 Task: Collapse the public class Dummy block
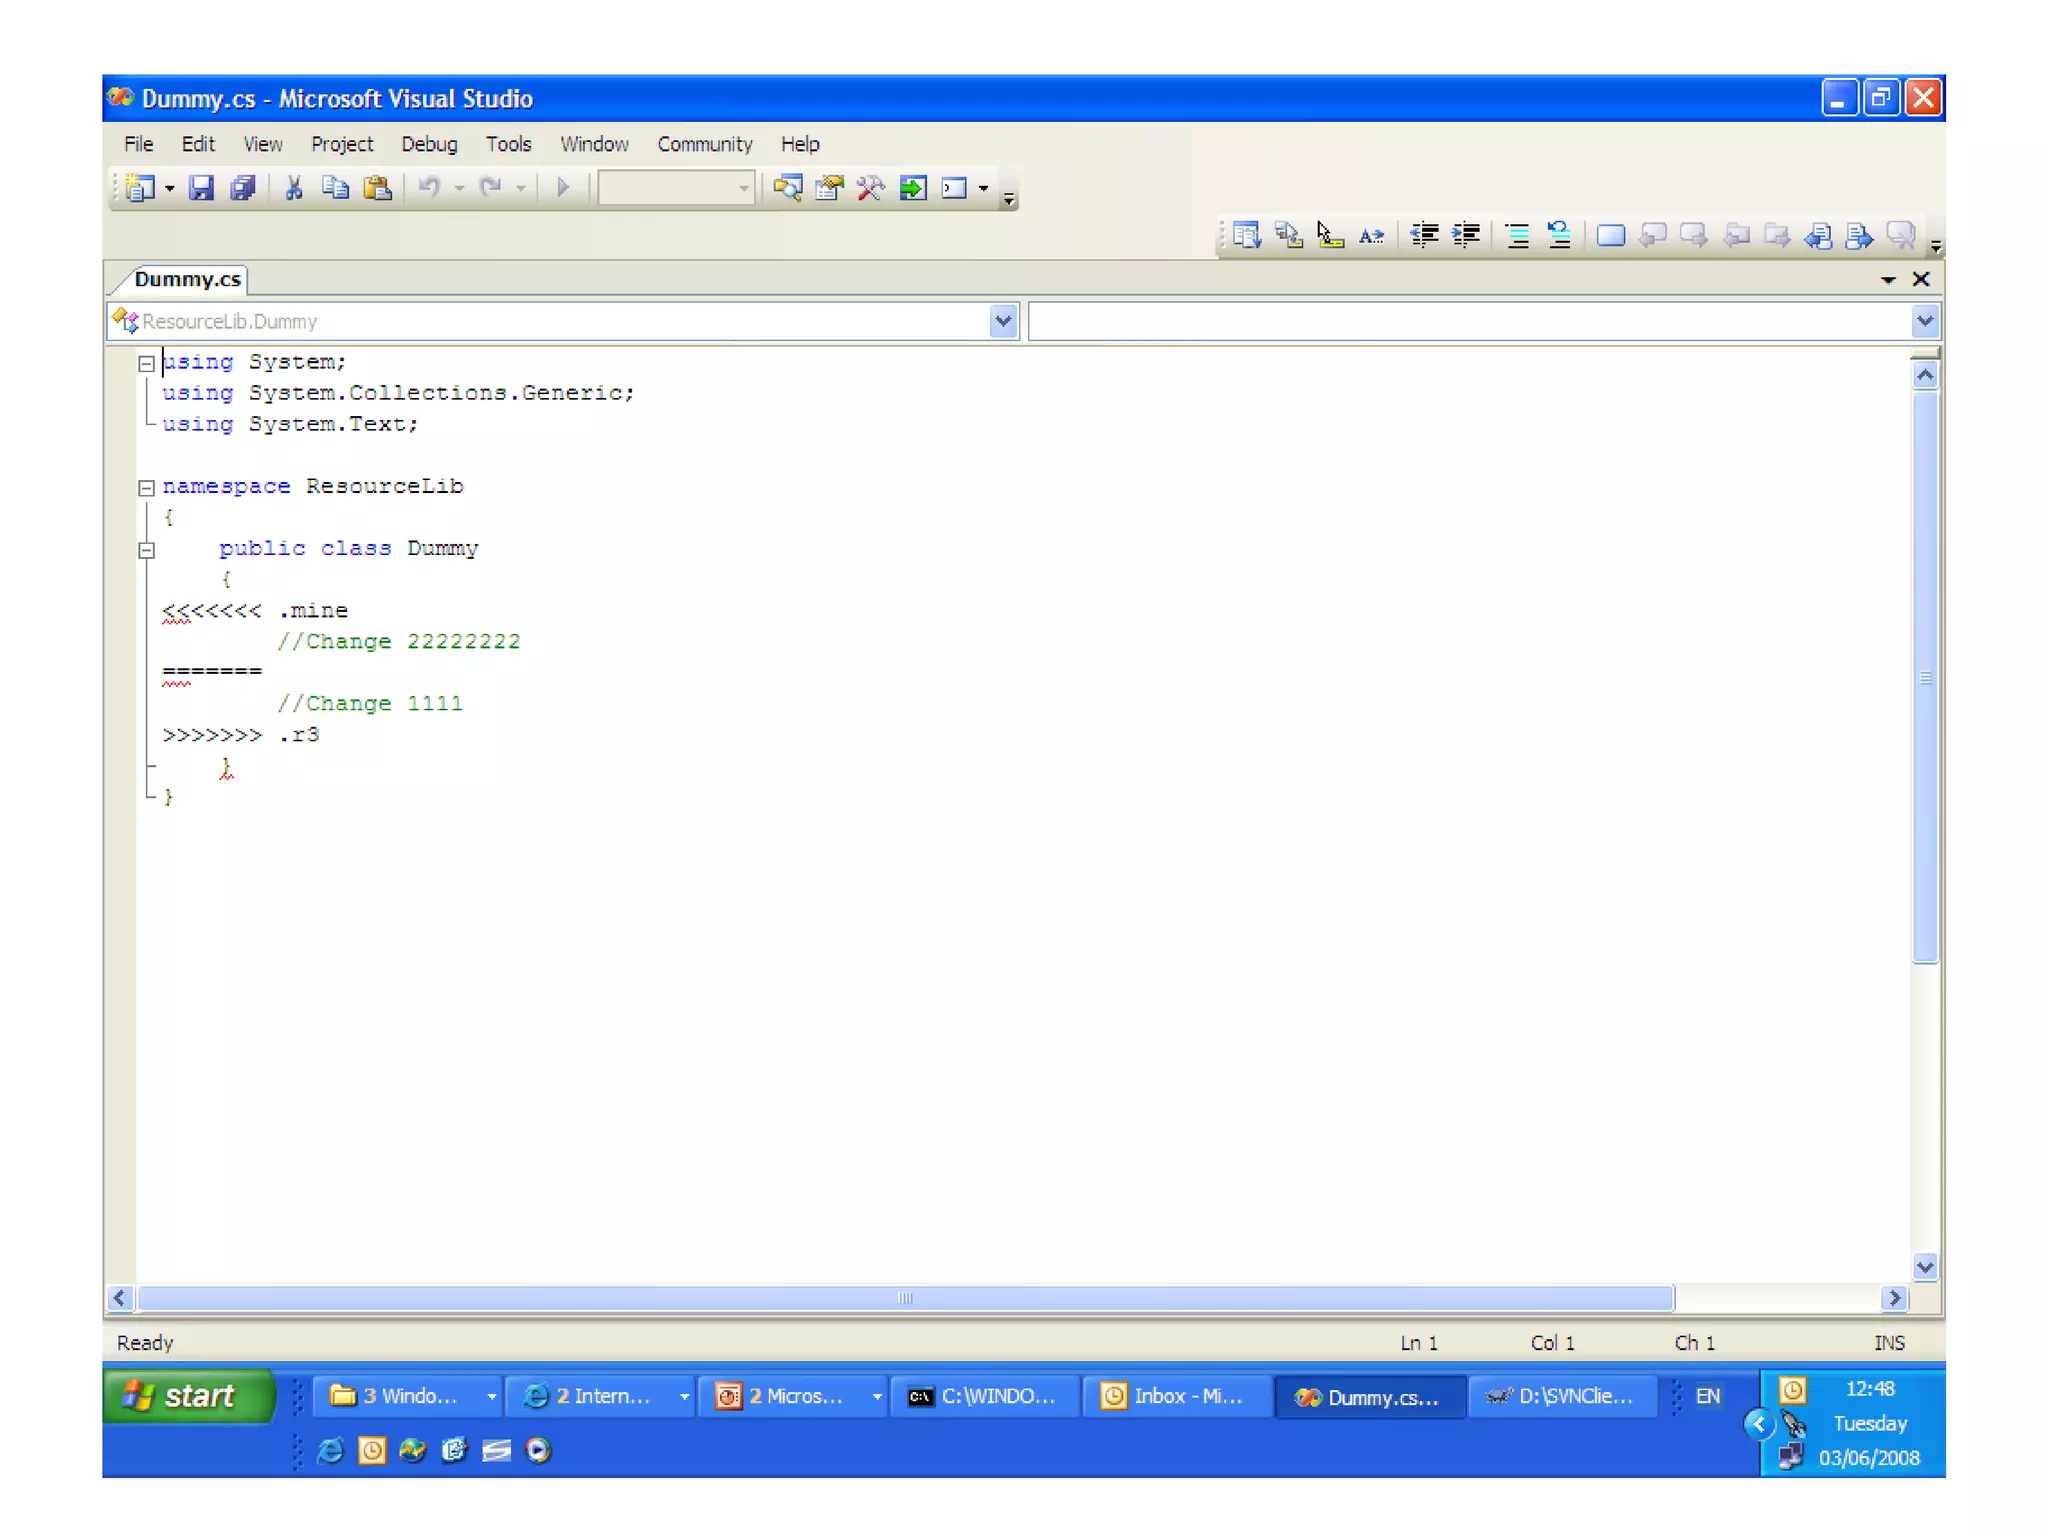146,550
